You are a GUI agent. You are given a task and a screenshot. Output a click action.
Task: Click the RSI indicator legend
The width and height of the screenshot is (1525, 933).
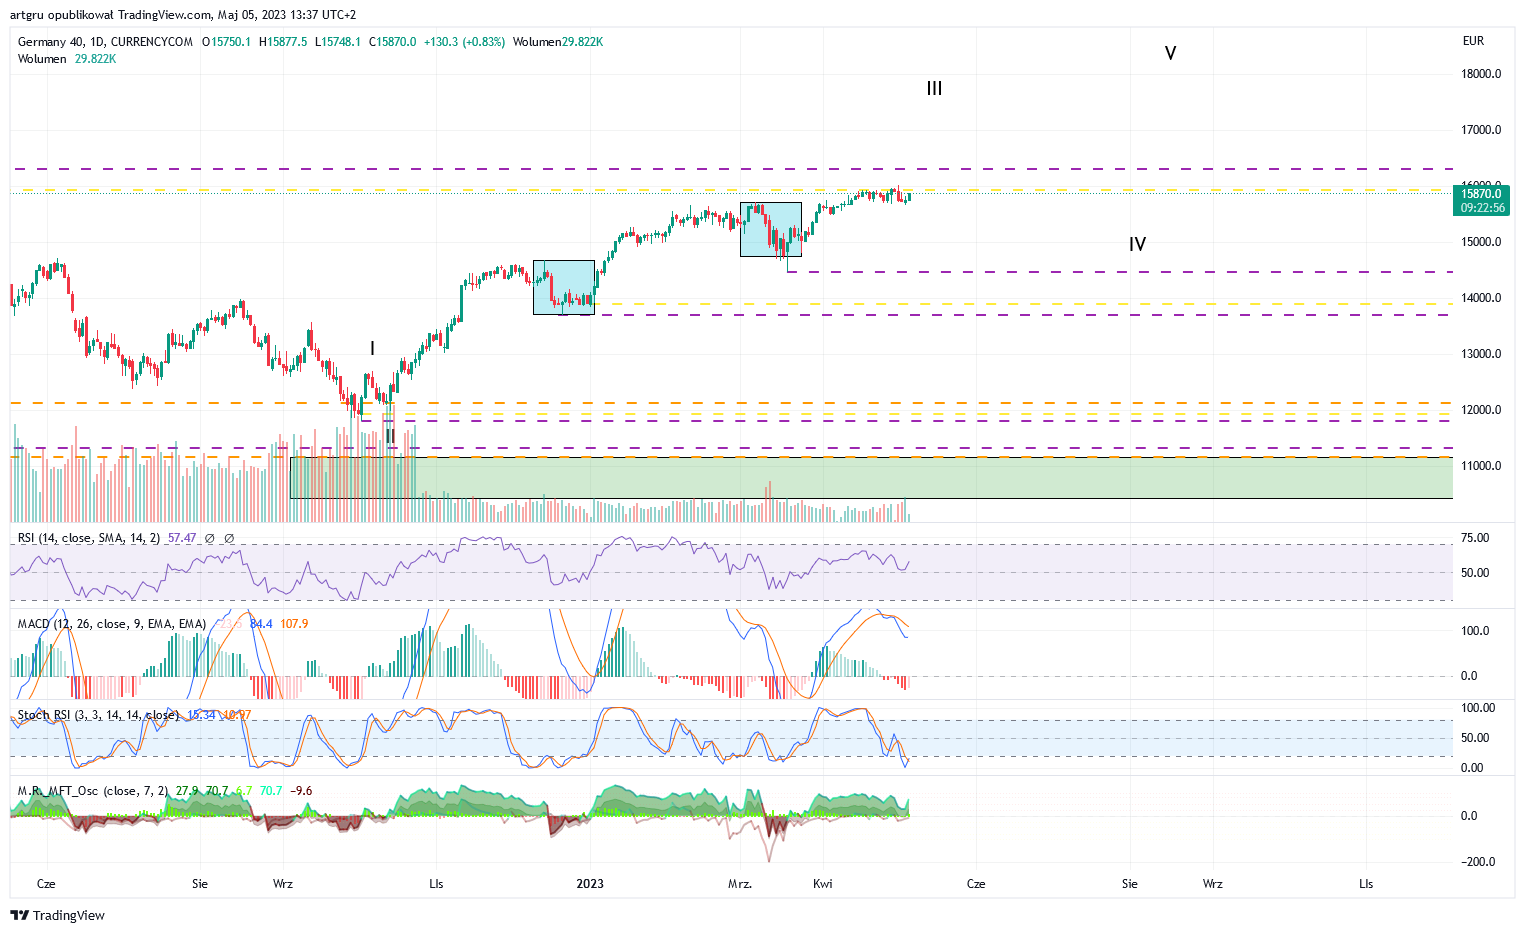click(89, 538)
